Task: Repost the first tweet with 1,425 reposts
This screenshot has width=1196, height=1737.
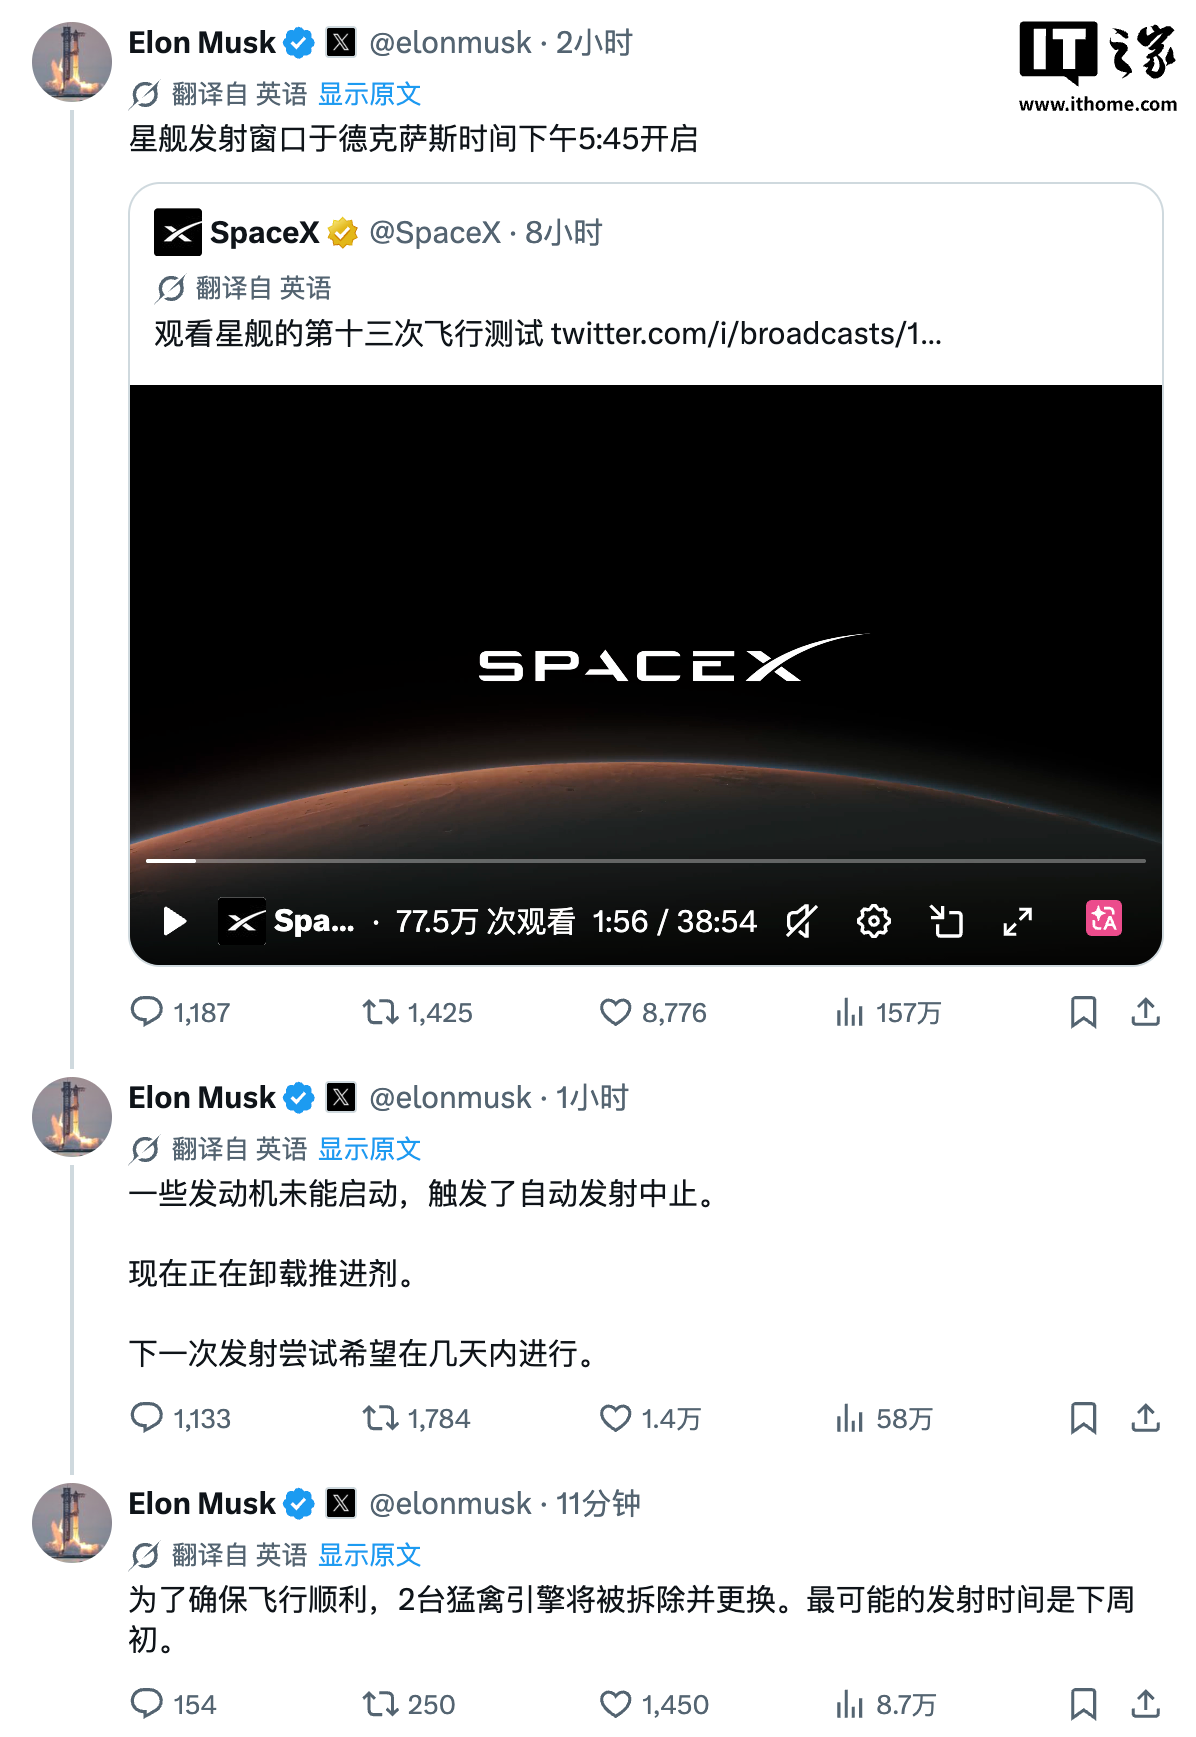Action: pyautogui.click(x=417, y=1013)
